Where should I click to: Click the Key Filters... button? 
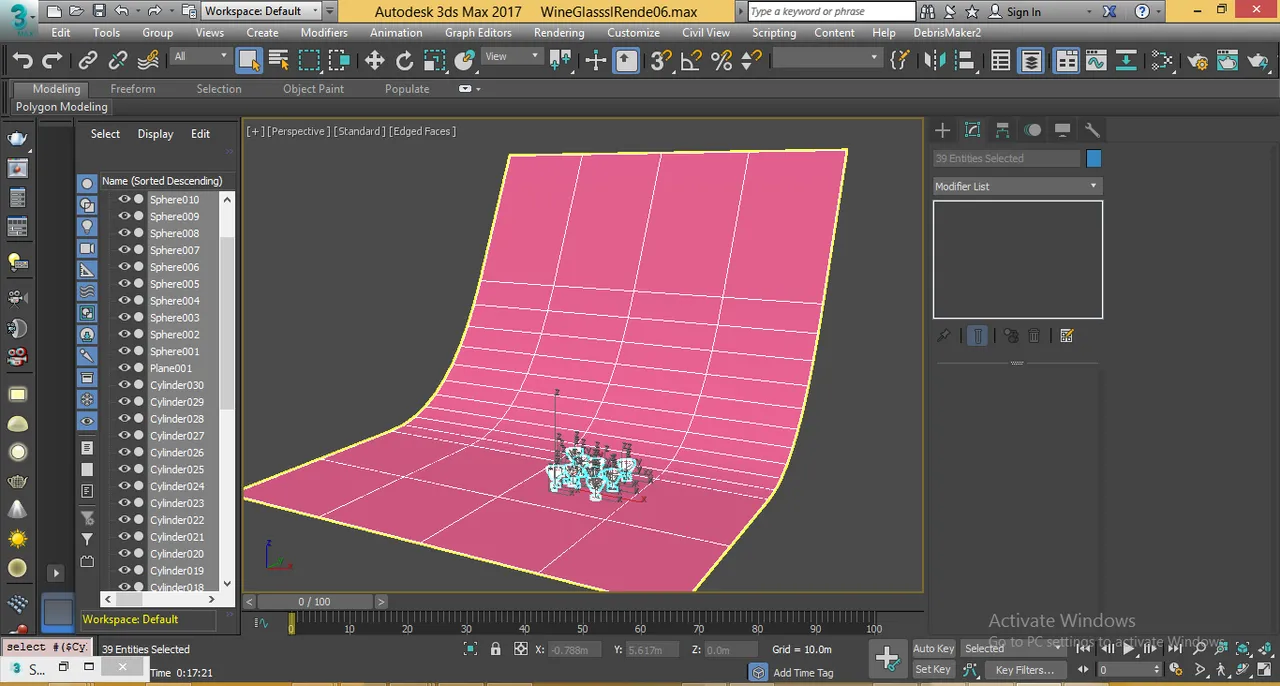point(1025,669)
